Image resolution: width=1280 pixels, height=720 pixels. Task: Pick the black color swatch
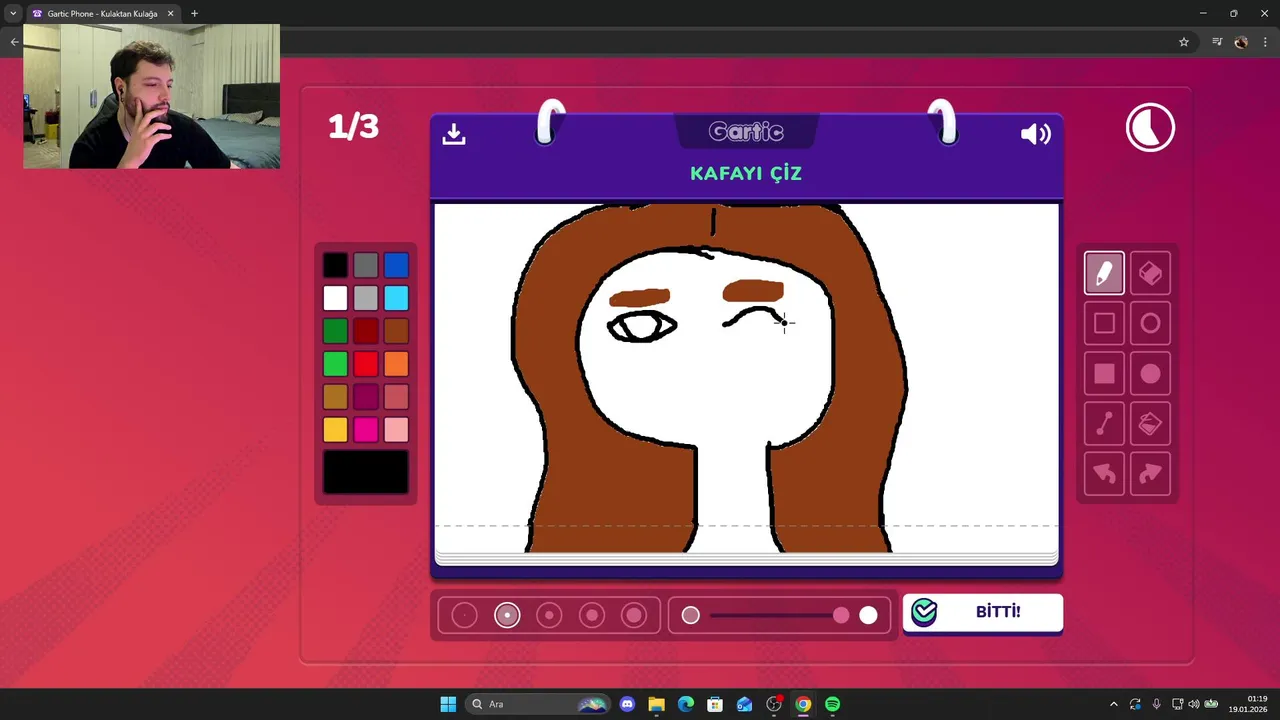click(x=335, y=265)
